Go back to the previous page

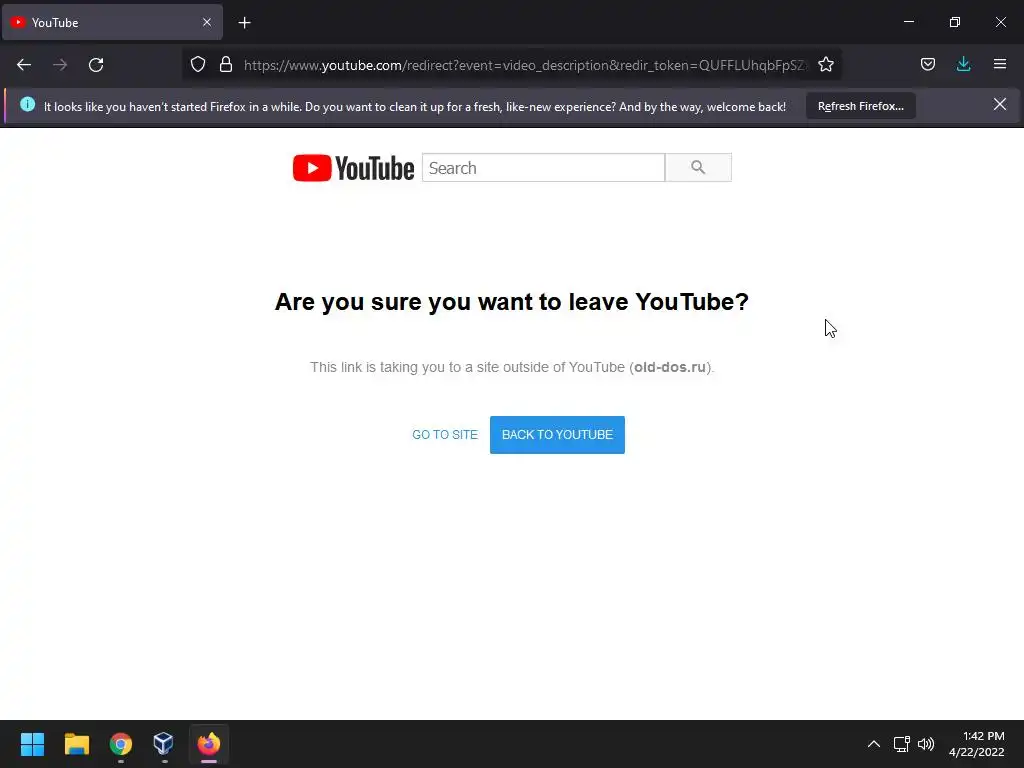point(24,65)
